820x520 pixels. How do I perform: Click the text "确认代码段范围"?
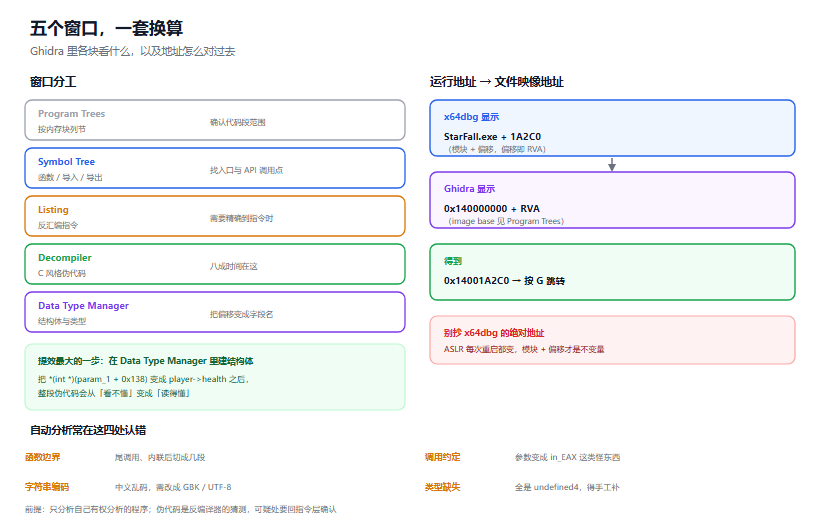pyautogui.click(x=237, y=122)
